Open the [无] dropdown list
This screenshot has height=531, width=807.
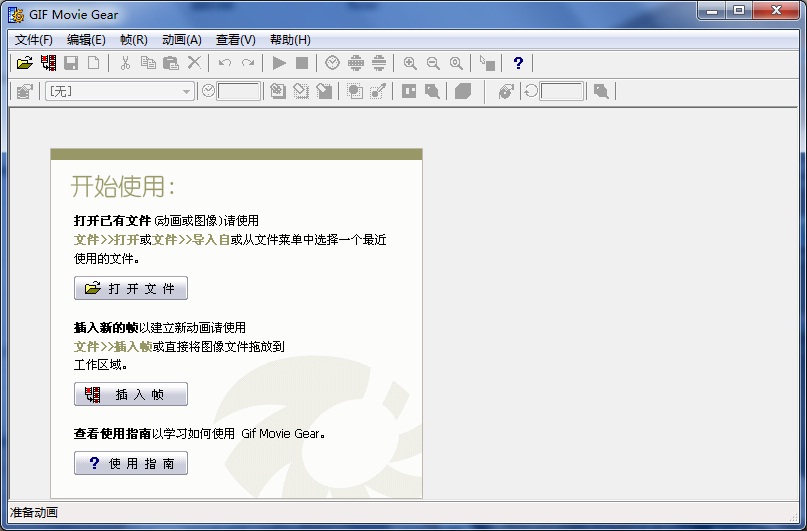(x=120, y=92)
